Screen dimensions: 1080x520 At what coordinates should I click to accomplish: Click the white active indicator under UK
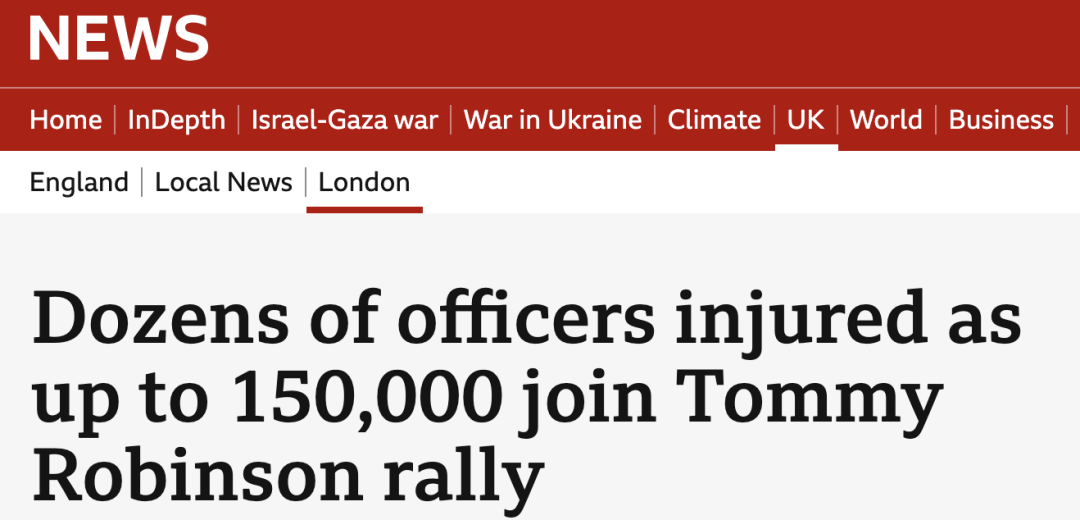click(x=806, y=147)
